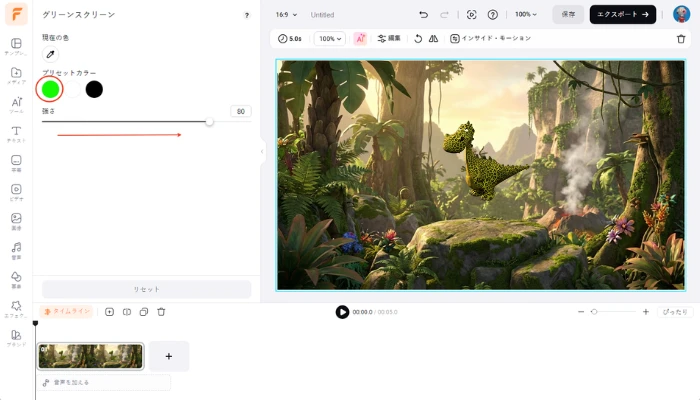Expand the 16:9 aspect ratio dropdown
This screenshot has width=700, height=400.
click(286, 15)
